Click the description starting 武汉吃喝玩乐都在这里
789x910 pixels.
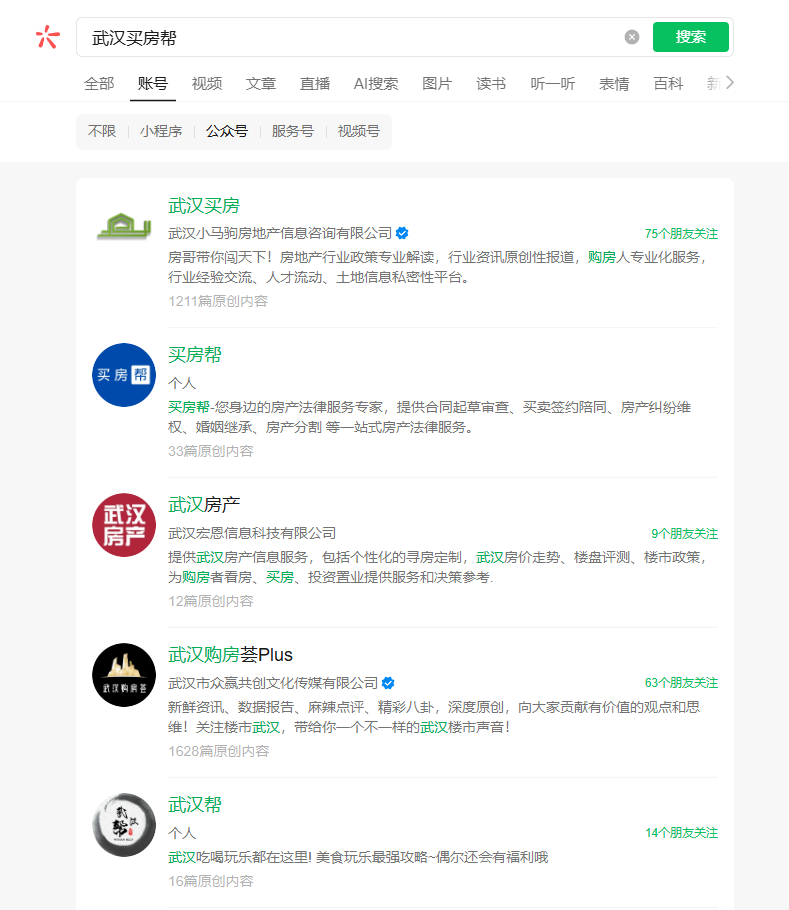pos(358,857)
